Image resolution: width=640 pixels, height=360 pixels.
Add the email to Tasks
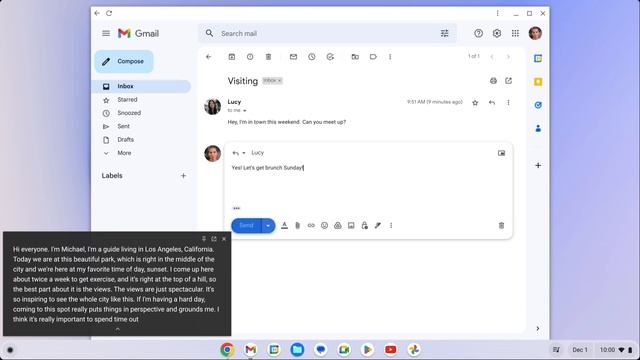[x=330, y=57]
